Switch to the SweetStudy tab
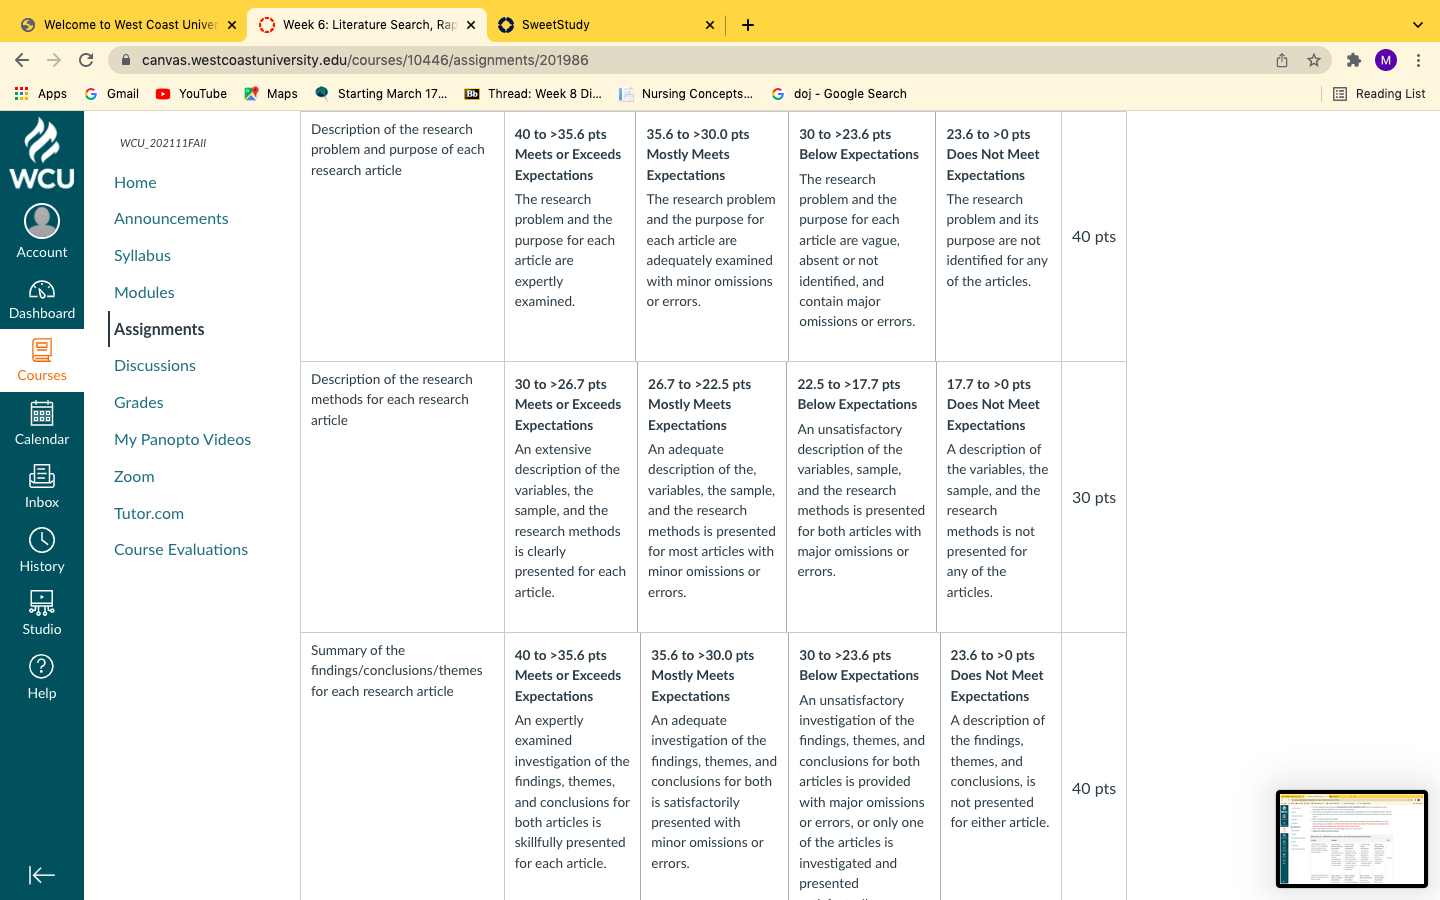 pyautogui.click(x=605, y=25)
